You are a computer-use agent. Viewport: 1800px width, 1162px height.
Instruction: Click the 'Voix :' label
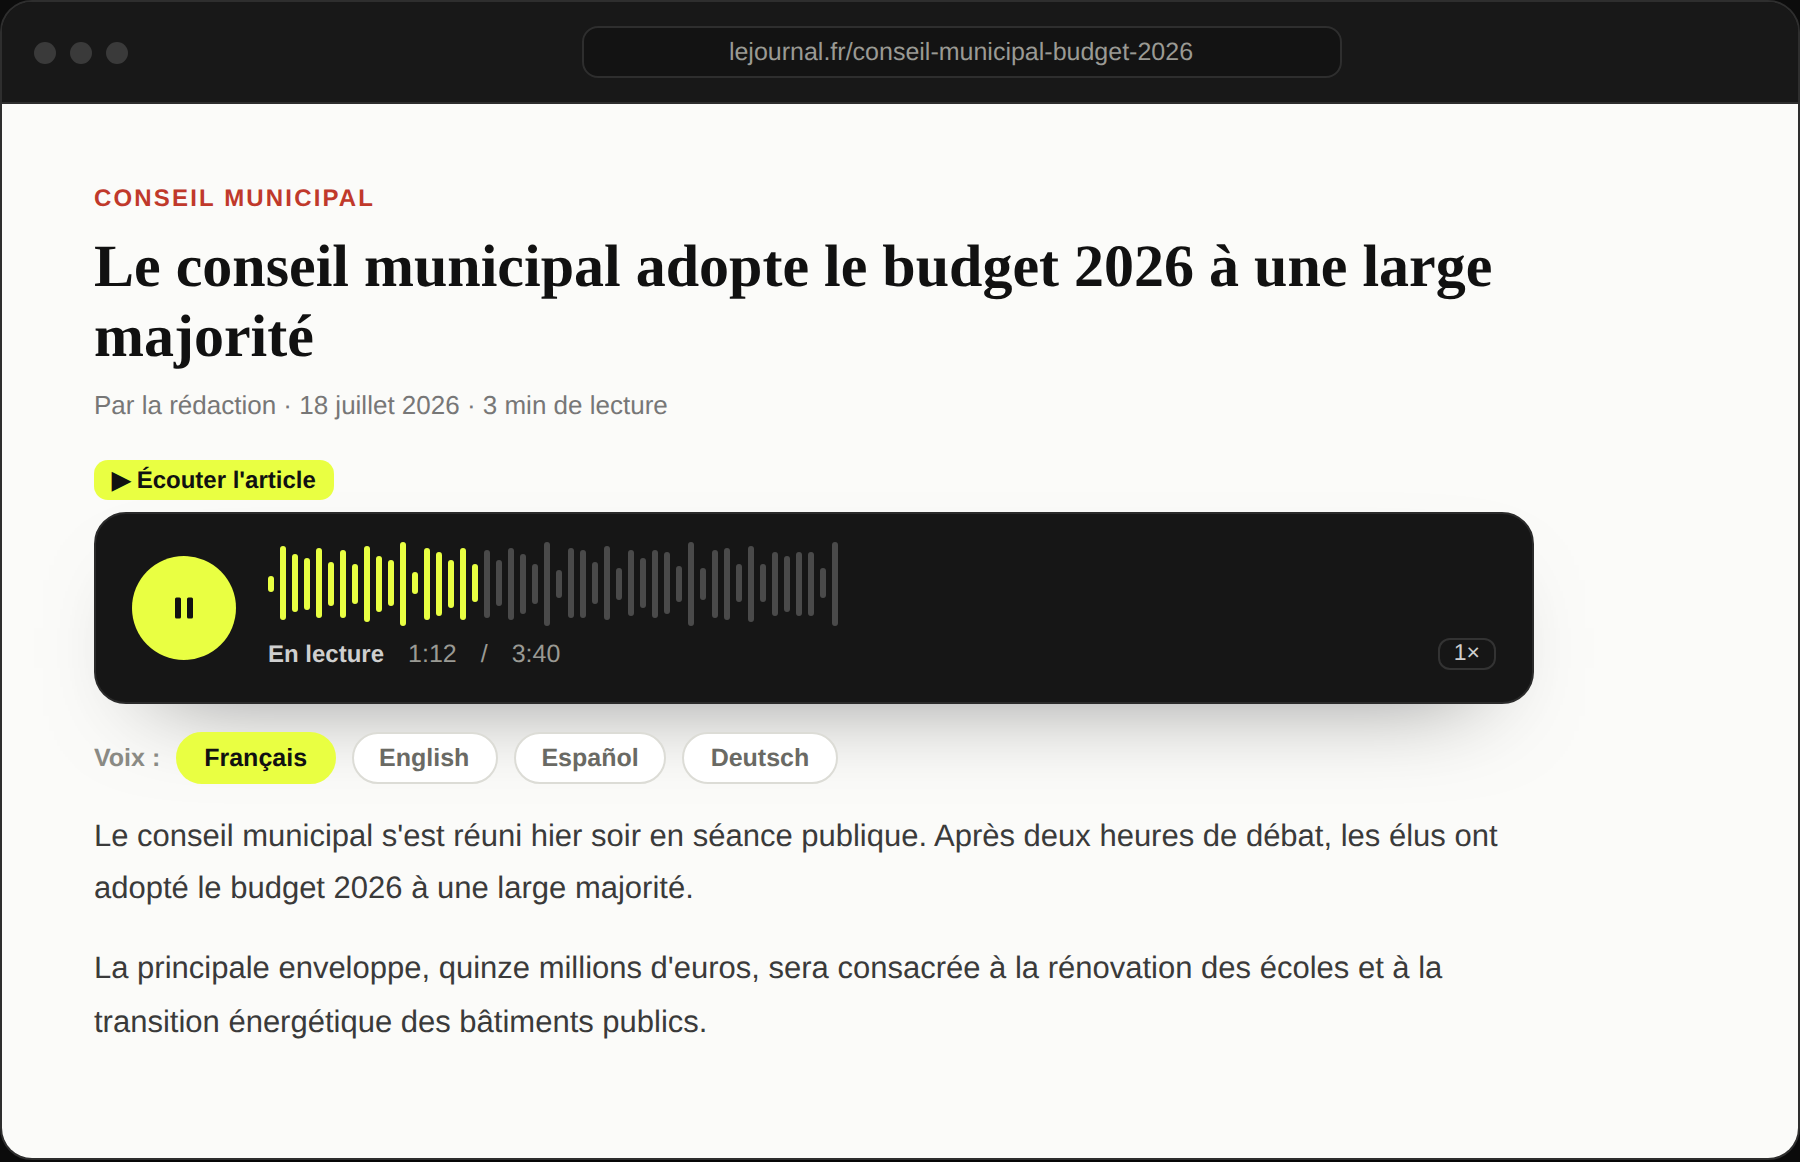(x=127, y=758)
